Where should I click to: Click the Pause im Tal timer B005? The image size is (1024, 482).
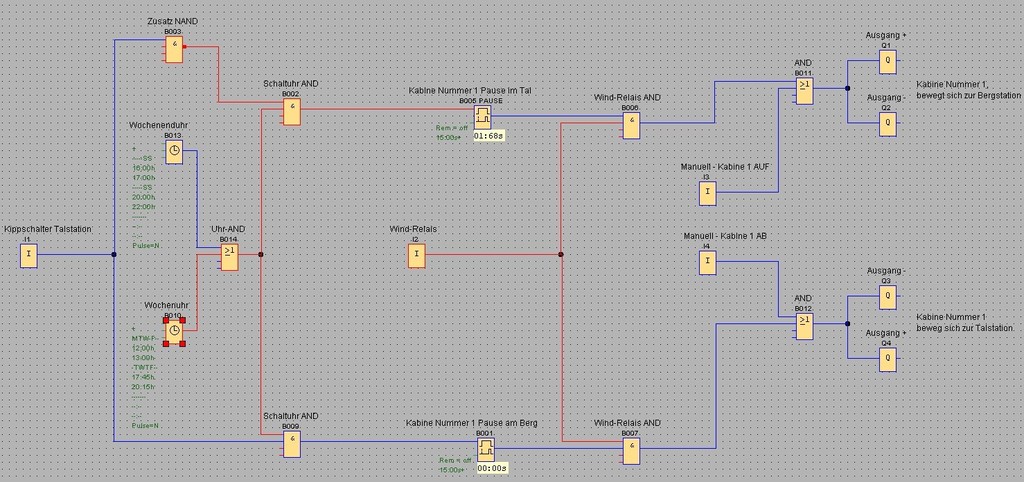point(483,117)
